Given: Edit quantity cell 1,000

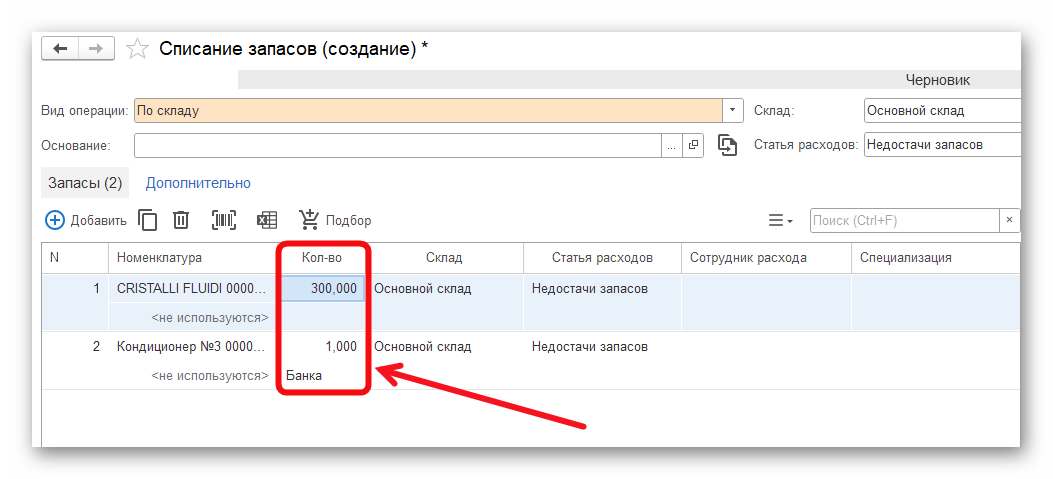Looking at the screenshot, I should pyautogui.click(x=323, y=347).
